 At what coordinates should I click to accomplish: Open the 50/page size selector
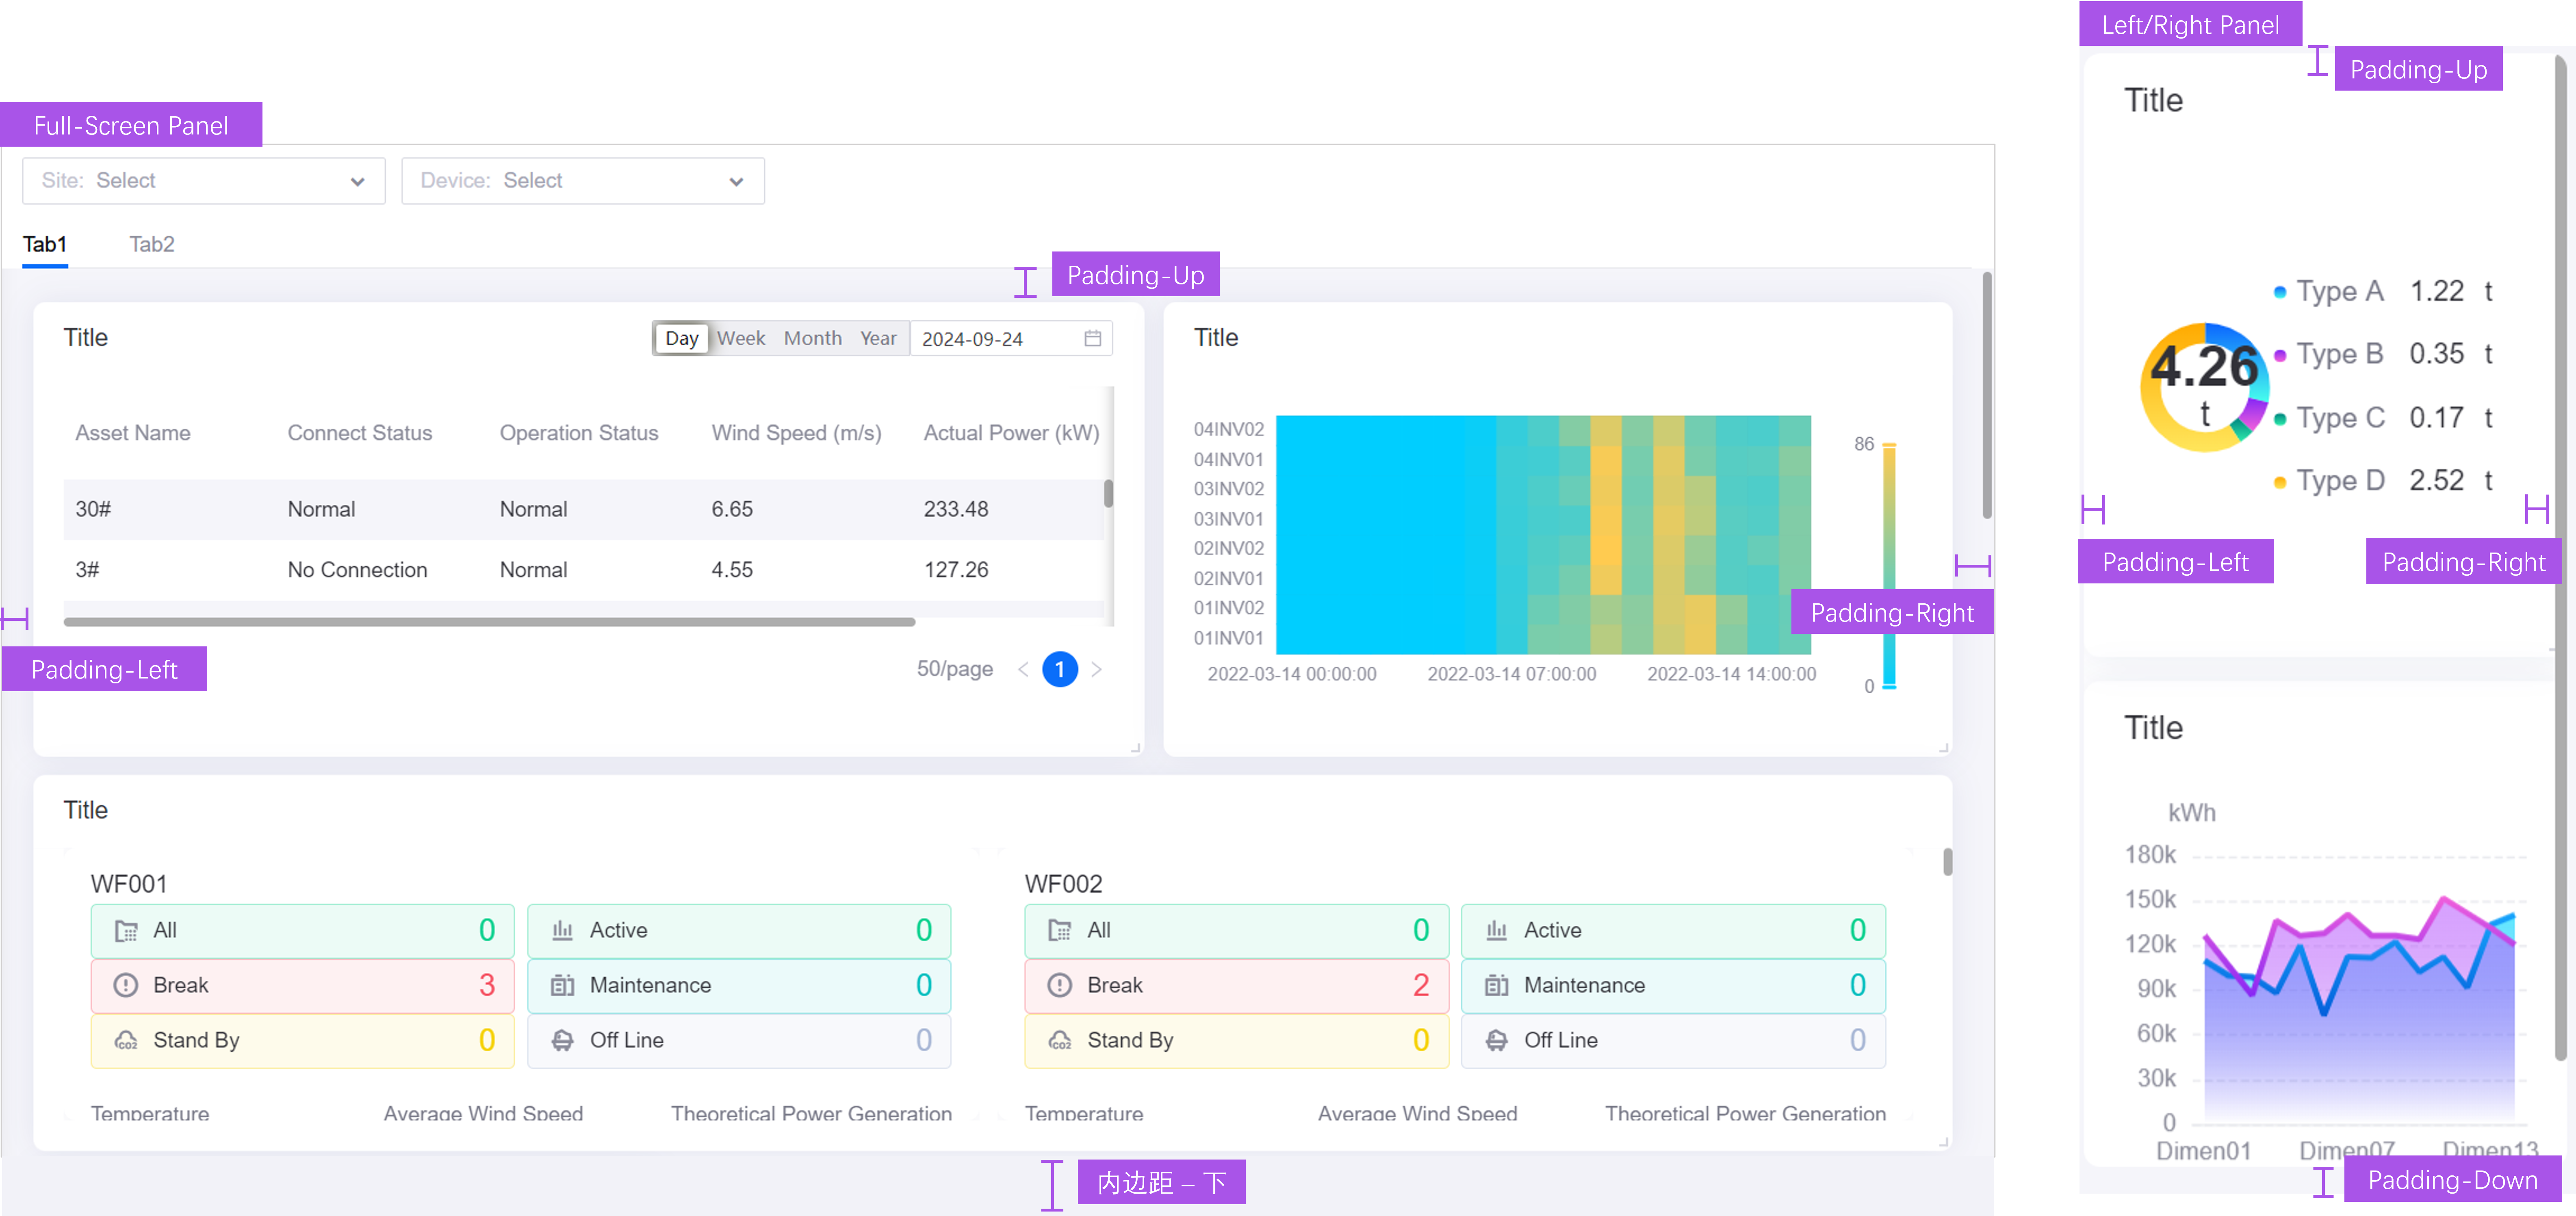tap(954, 669)
